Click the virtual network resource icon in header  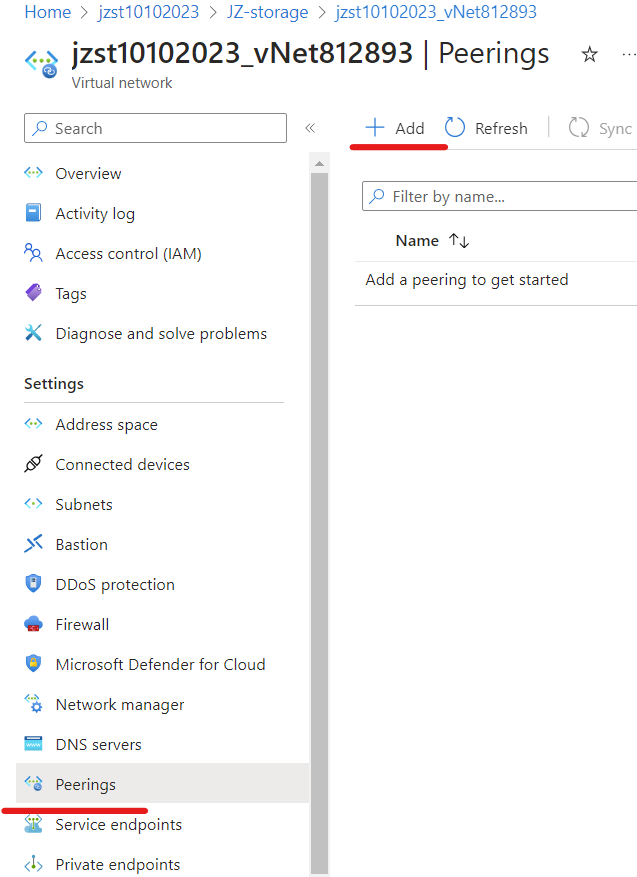point(41,63)
